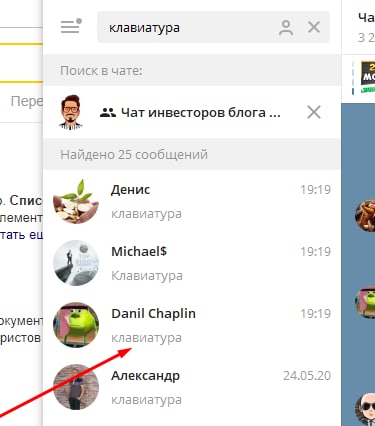Click 24.05.20 date on Александр result
The height and width of the screenshot is (426, 375).
(x=307, y=376)
